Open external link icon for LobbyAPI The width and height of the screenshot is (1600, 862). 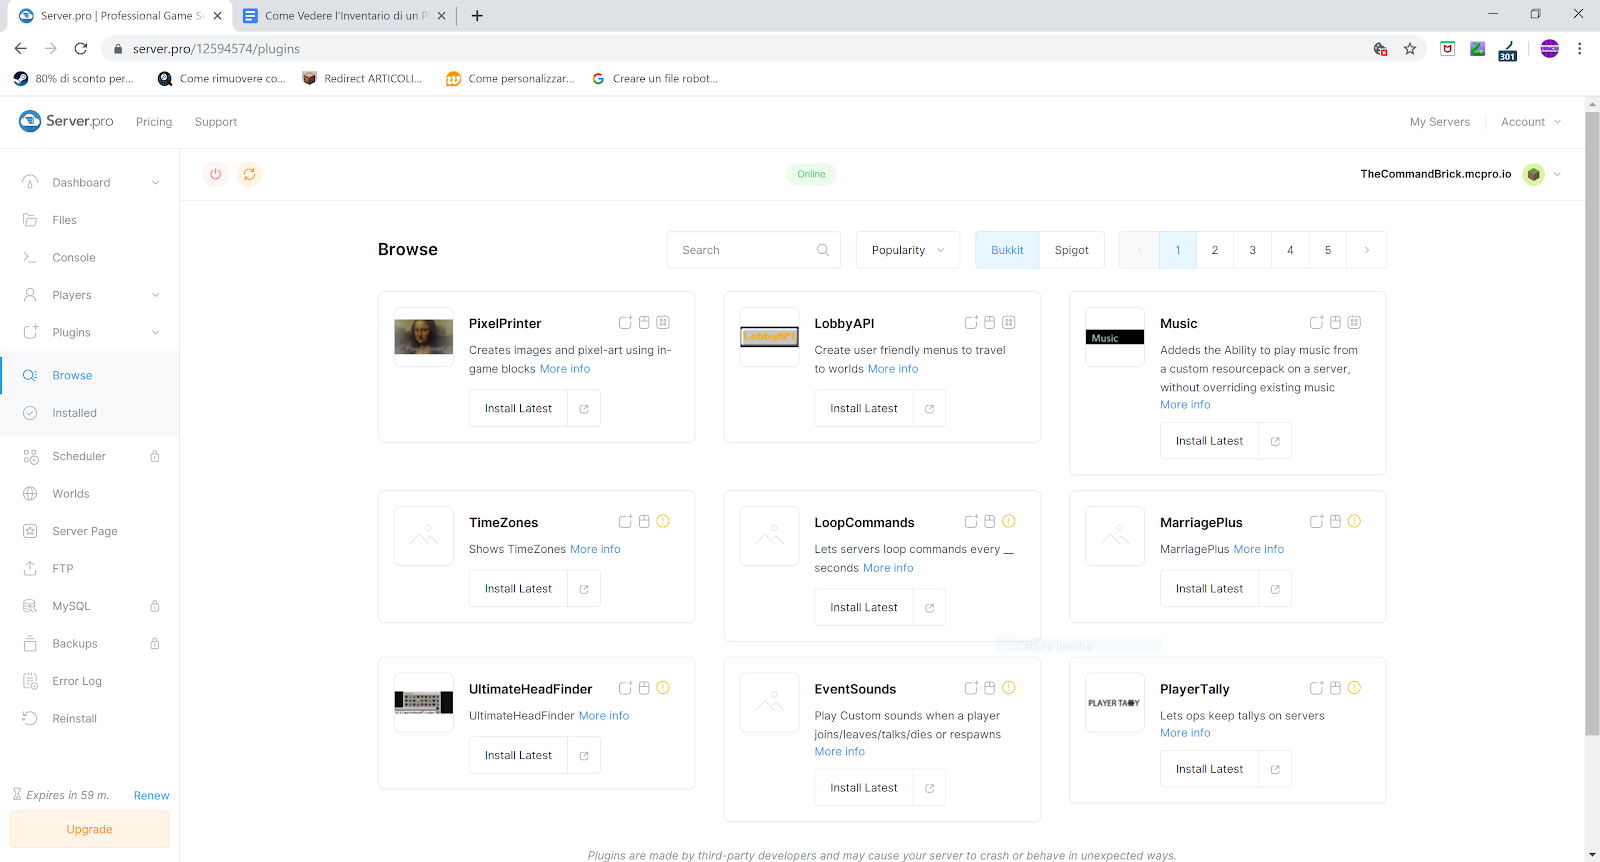click(929, 409)
